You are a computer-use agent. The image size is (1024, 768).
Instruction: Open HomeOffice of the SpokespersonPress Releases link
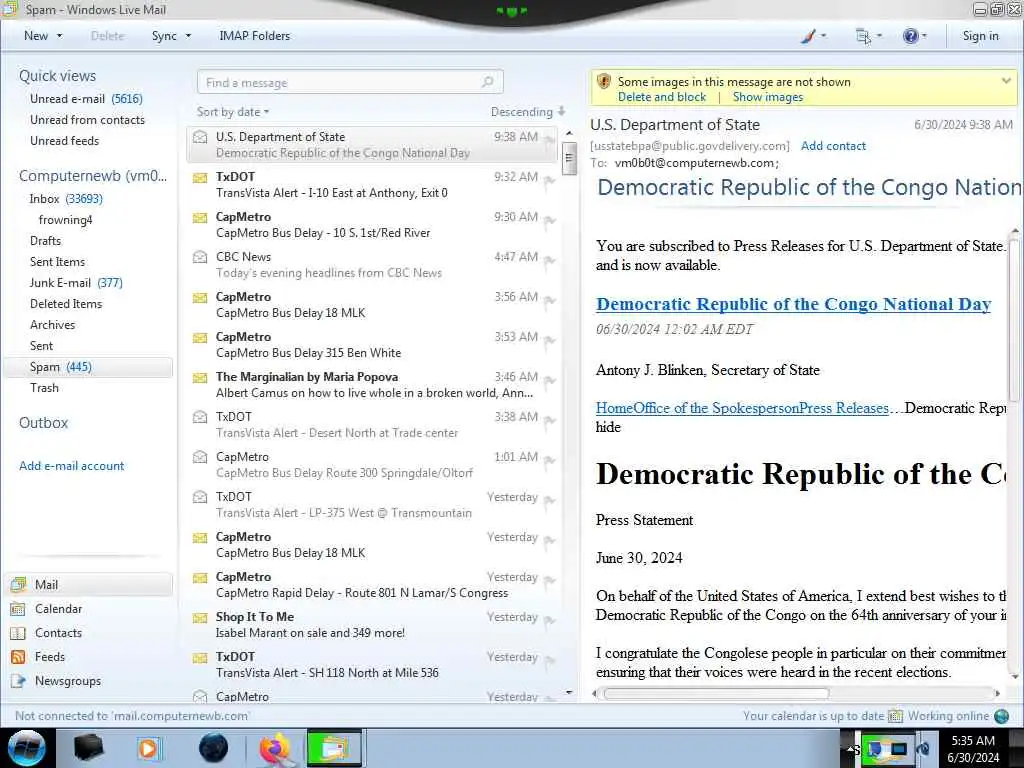coord(742,408)
